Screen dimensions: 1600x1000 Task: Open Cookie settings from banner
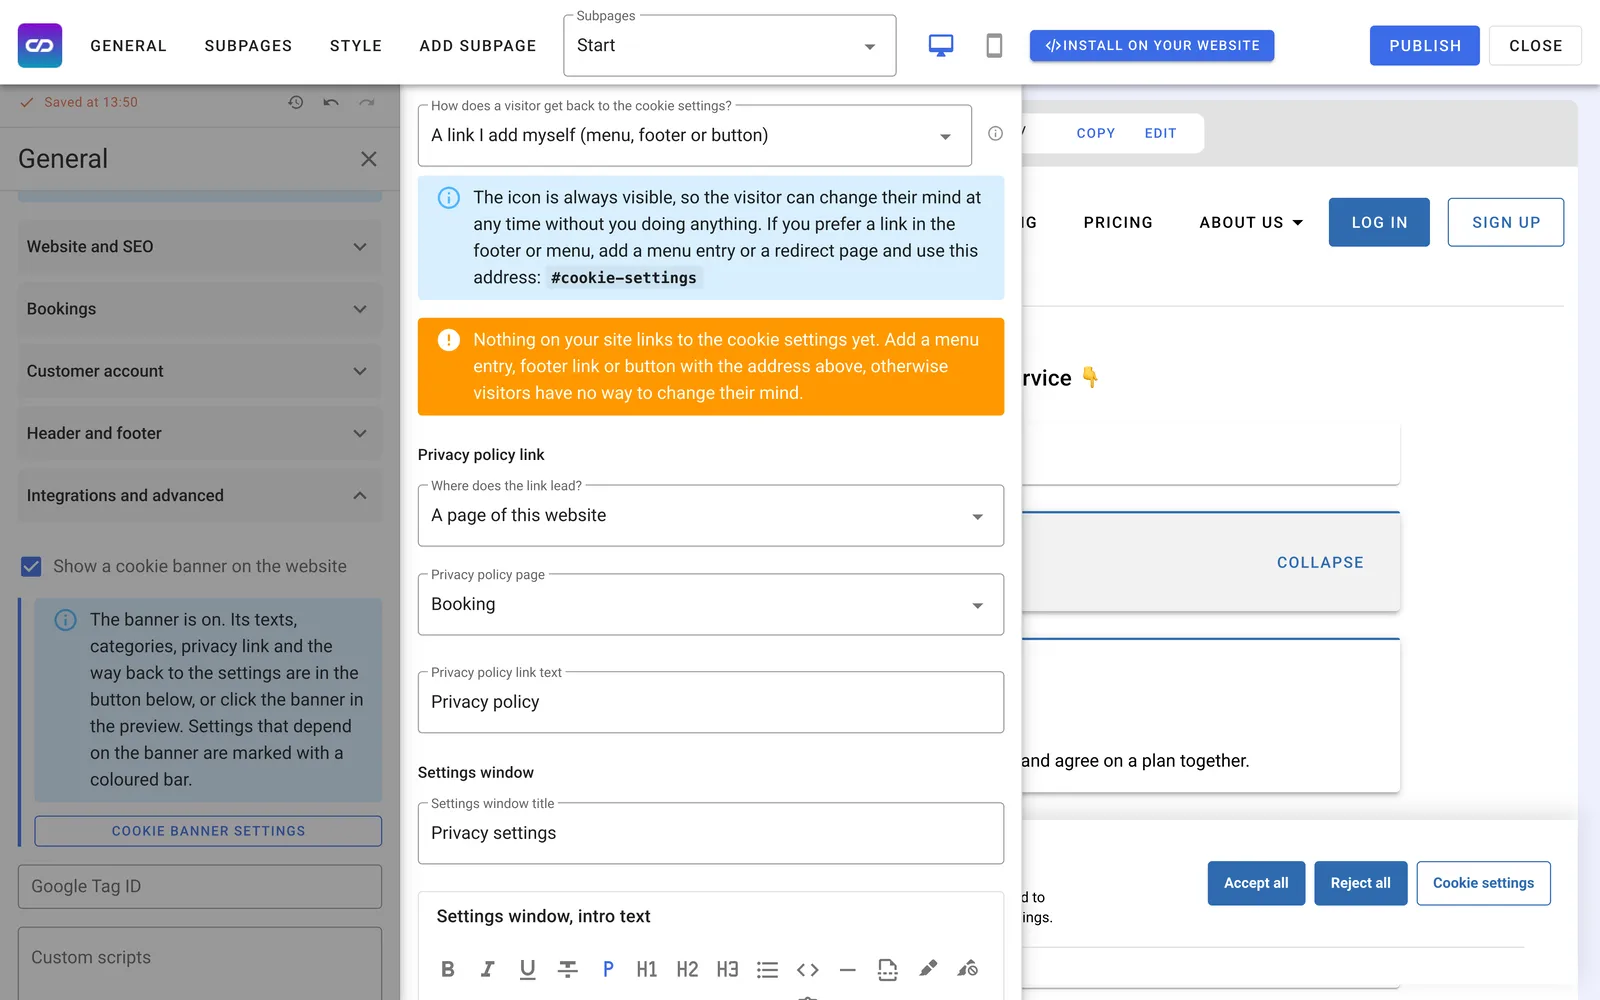(x=1483, y=884)
